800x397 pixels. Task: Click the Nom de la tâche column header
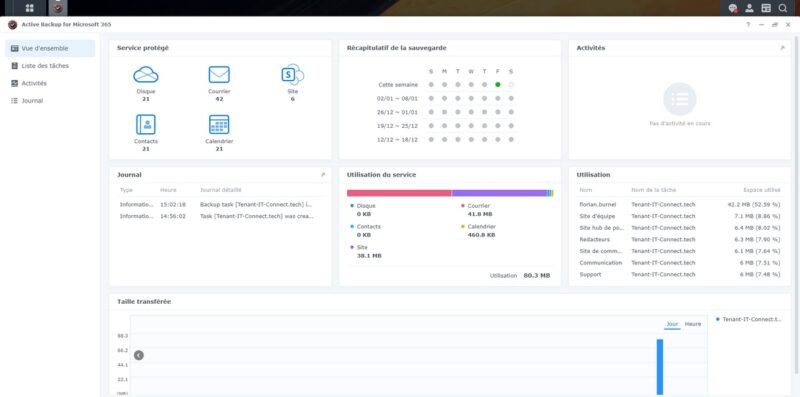click(x=654, y=190)
